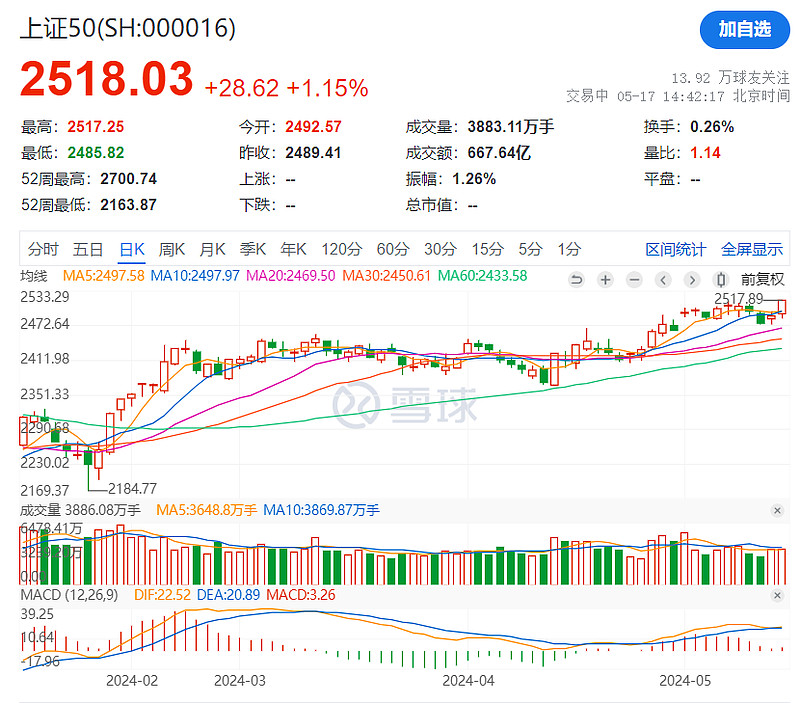
Task: Switch to the 五日 chart tab
Action: [88, 249]
